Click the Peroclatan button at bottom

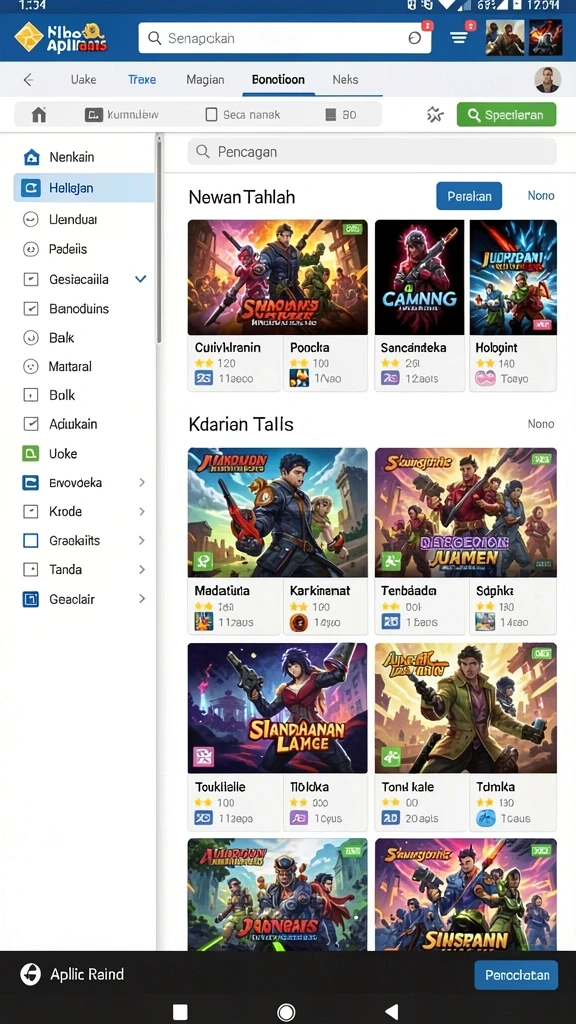516,975
